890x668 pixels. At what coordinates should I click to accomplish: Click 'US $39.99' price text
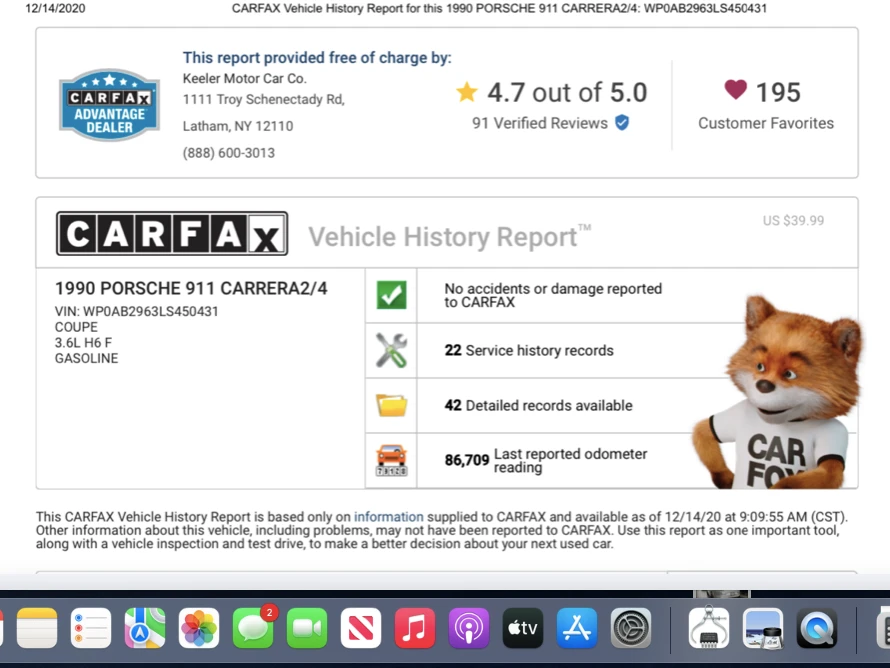point(793,220)
